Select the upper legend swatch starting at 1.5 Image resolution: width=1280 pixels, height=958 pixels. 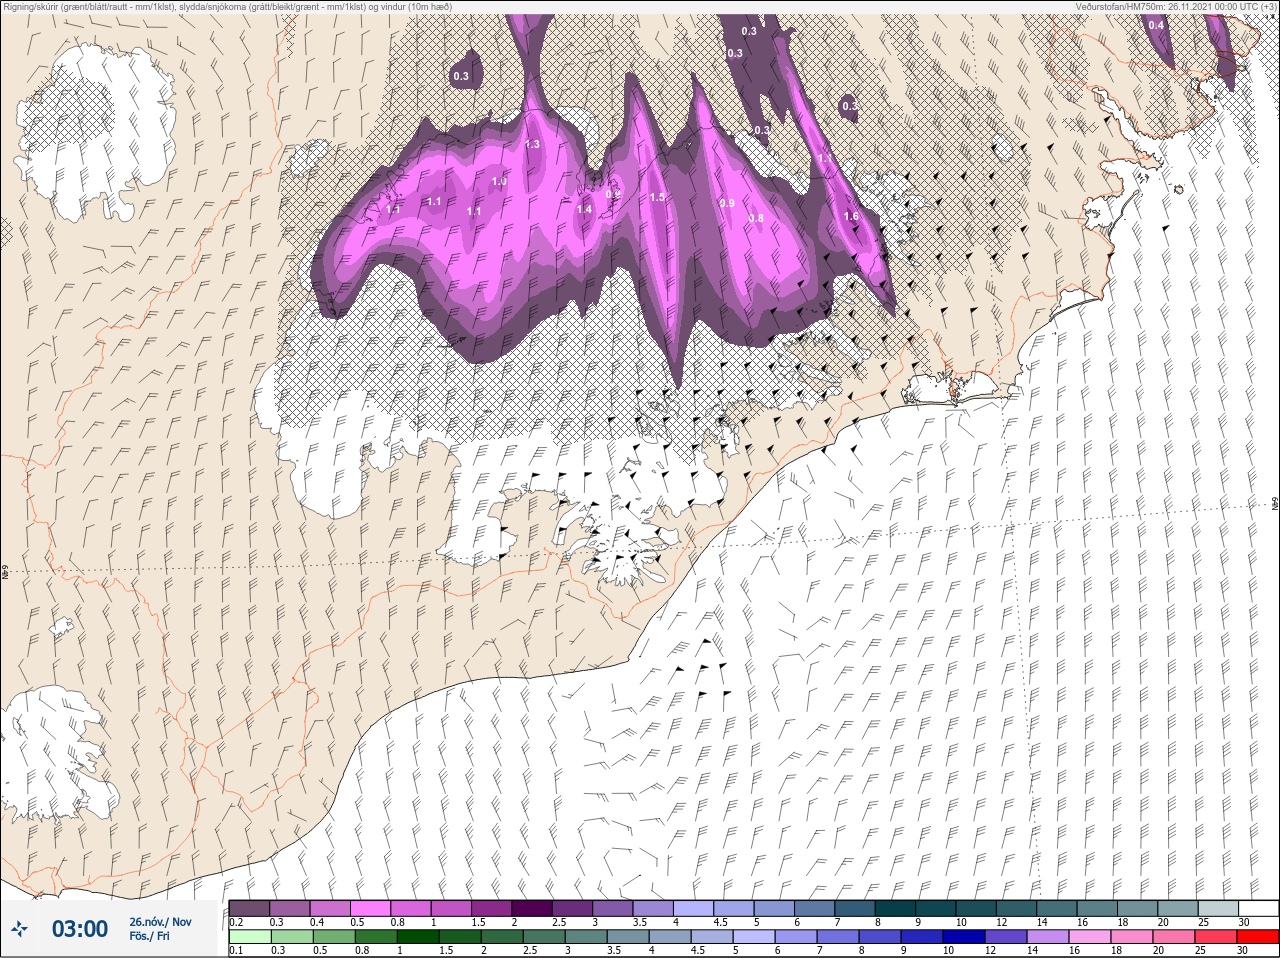(x=491, y=908)
